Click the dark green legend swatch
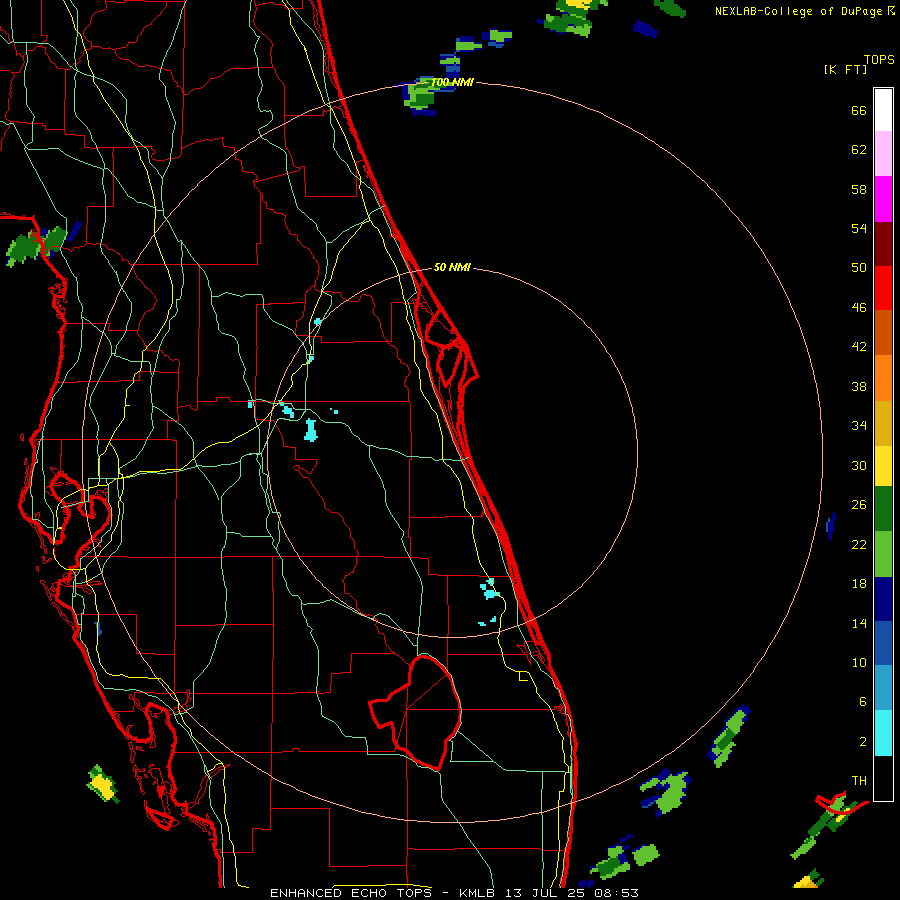 pyautogui.click(x=883, y=509)
